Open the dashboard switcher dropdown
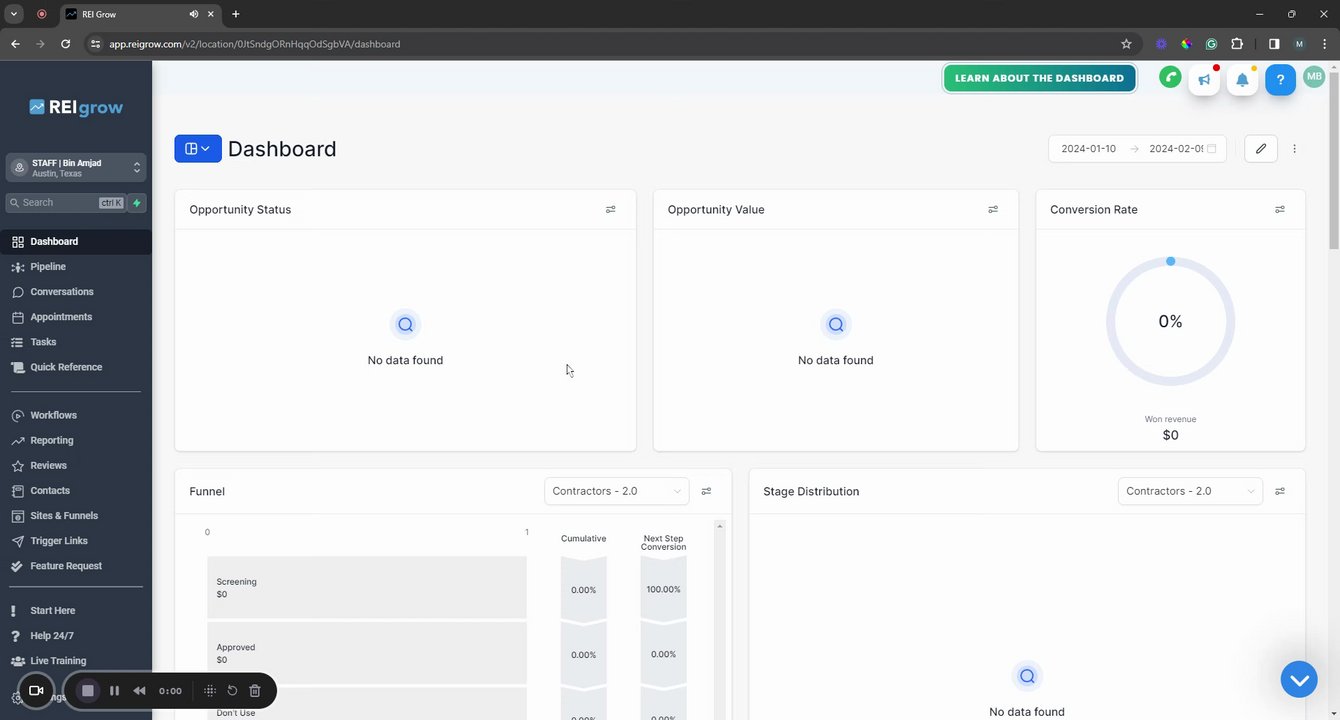Screen dimensions: 1340x720 (198, 149)
